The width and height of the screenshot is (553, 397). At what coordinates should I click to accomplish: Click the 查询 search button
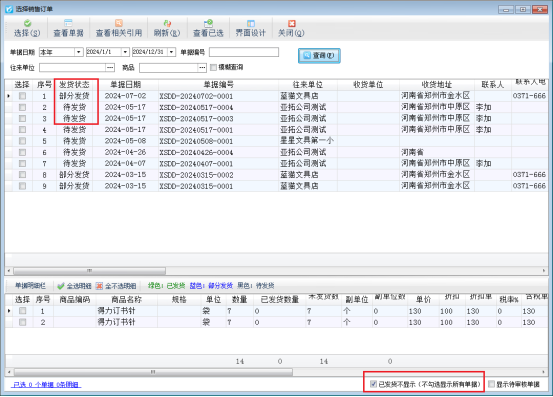(319, 56)
